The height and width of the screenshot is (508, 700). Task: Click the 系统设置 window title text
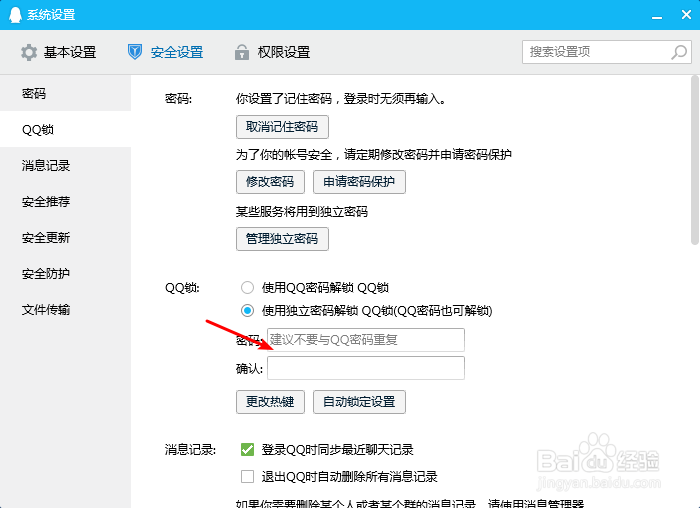pyautogui.click(x=51, y=15)
